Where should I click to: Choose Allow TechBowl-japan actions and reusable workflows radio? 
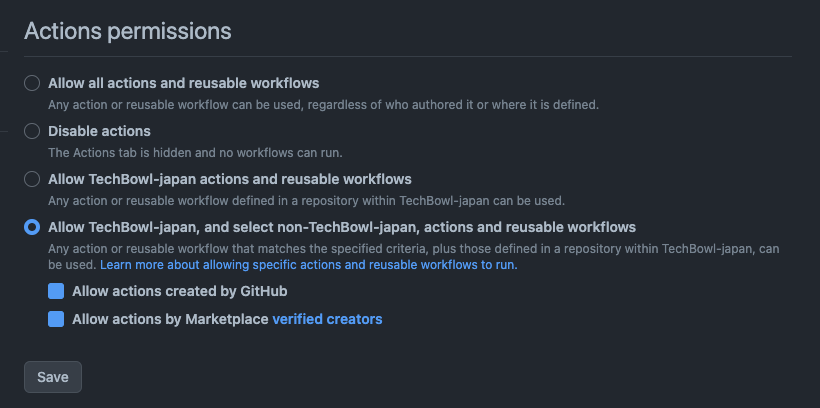point(32,179)
